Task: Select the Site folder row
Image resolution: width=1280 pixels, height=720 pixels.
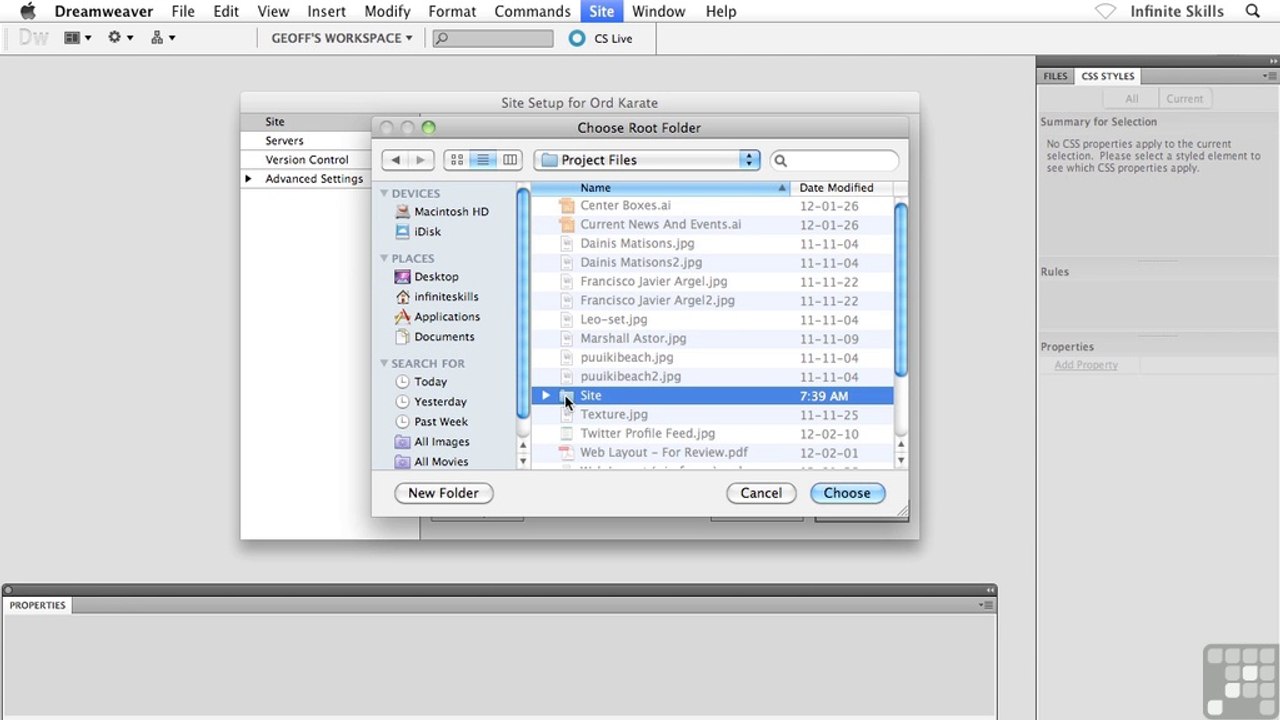Action: (712, 396)
